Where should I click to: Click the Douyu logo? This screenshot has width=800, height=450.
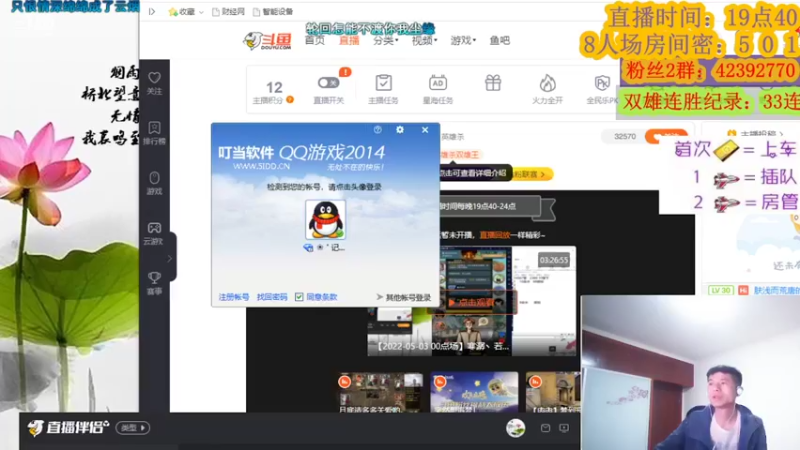(267, 41)
